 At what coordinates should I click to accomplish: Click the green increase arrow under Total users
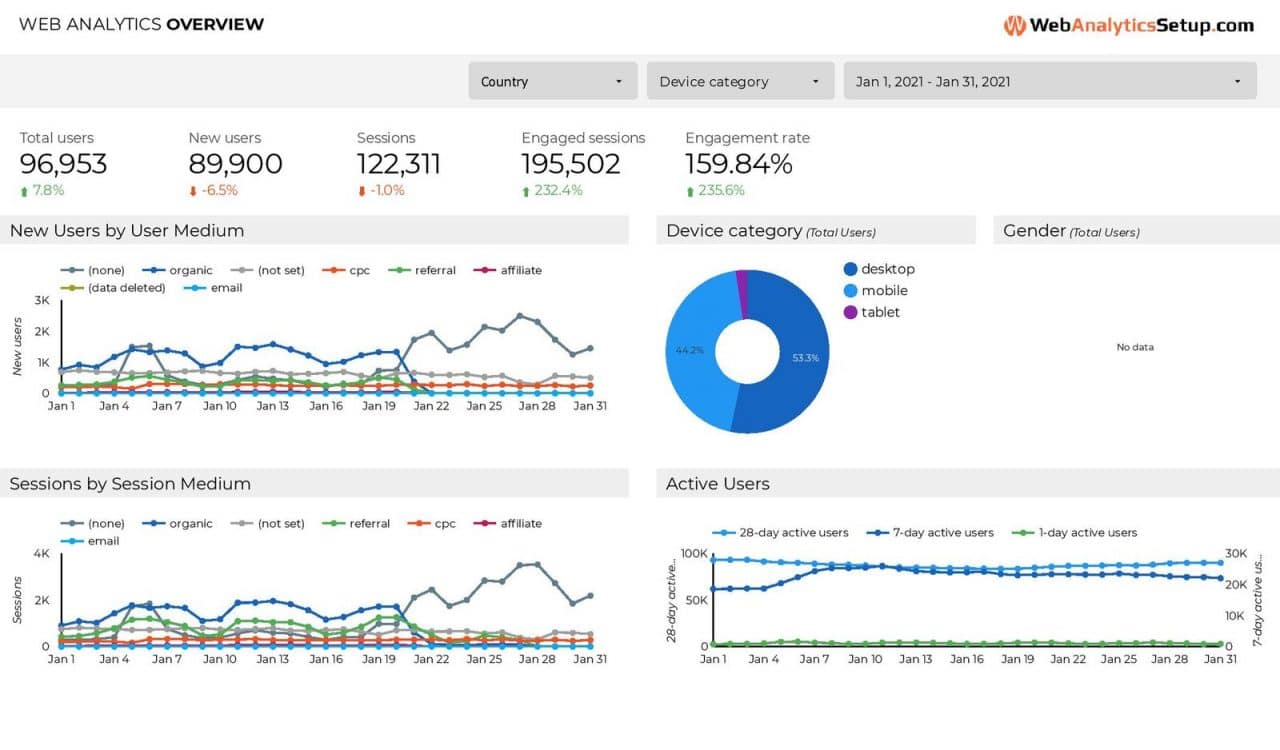[24, 190]
